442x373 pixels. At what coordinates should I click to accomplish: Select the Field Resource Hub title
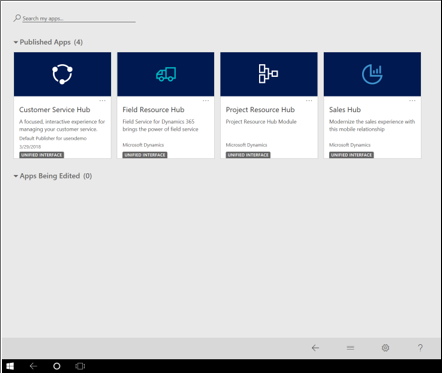coord(153,110)
